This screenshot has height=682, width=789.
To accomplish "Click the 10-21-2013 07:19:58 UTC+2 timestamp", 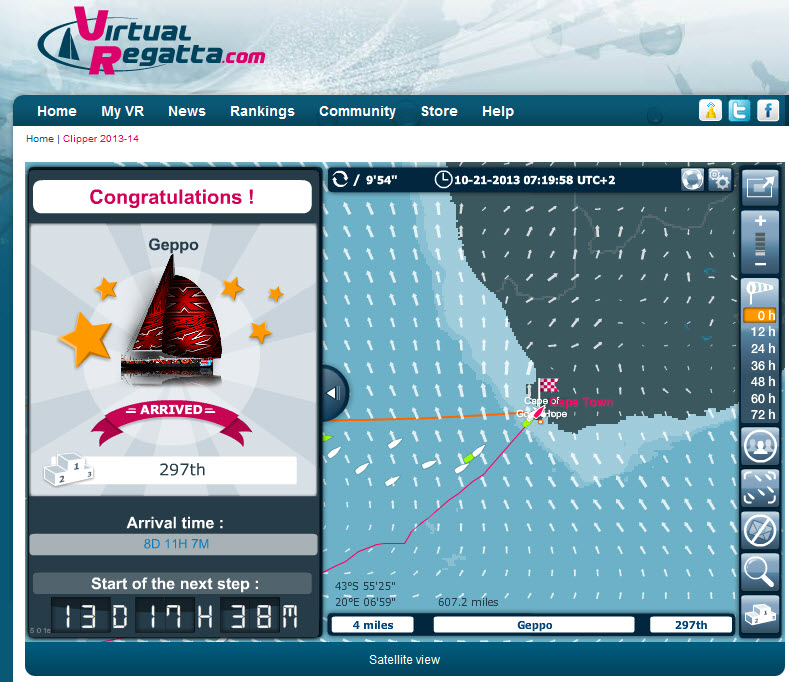I will coord(534,180).
